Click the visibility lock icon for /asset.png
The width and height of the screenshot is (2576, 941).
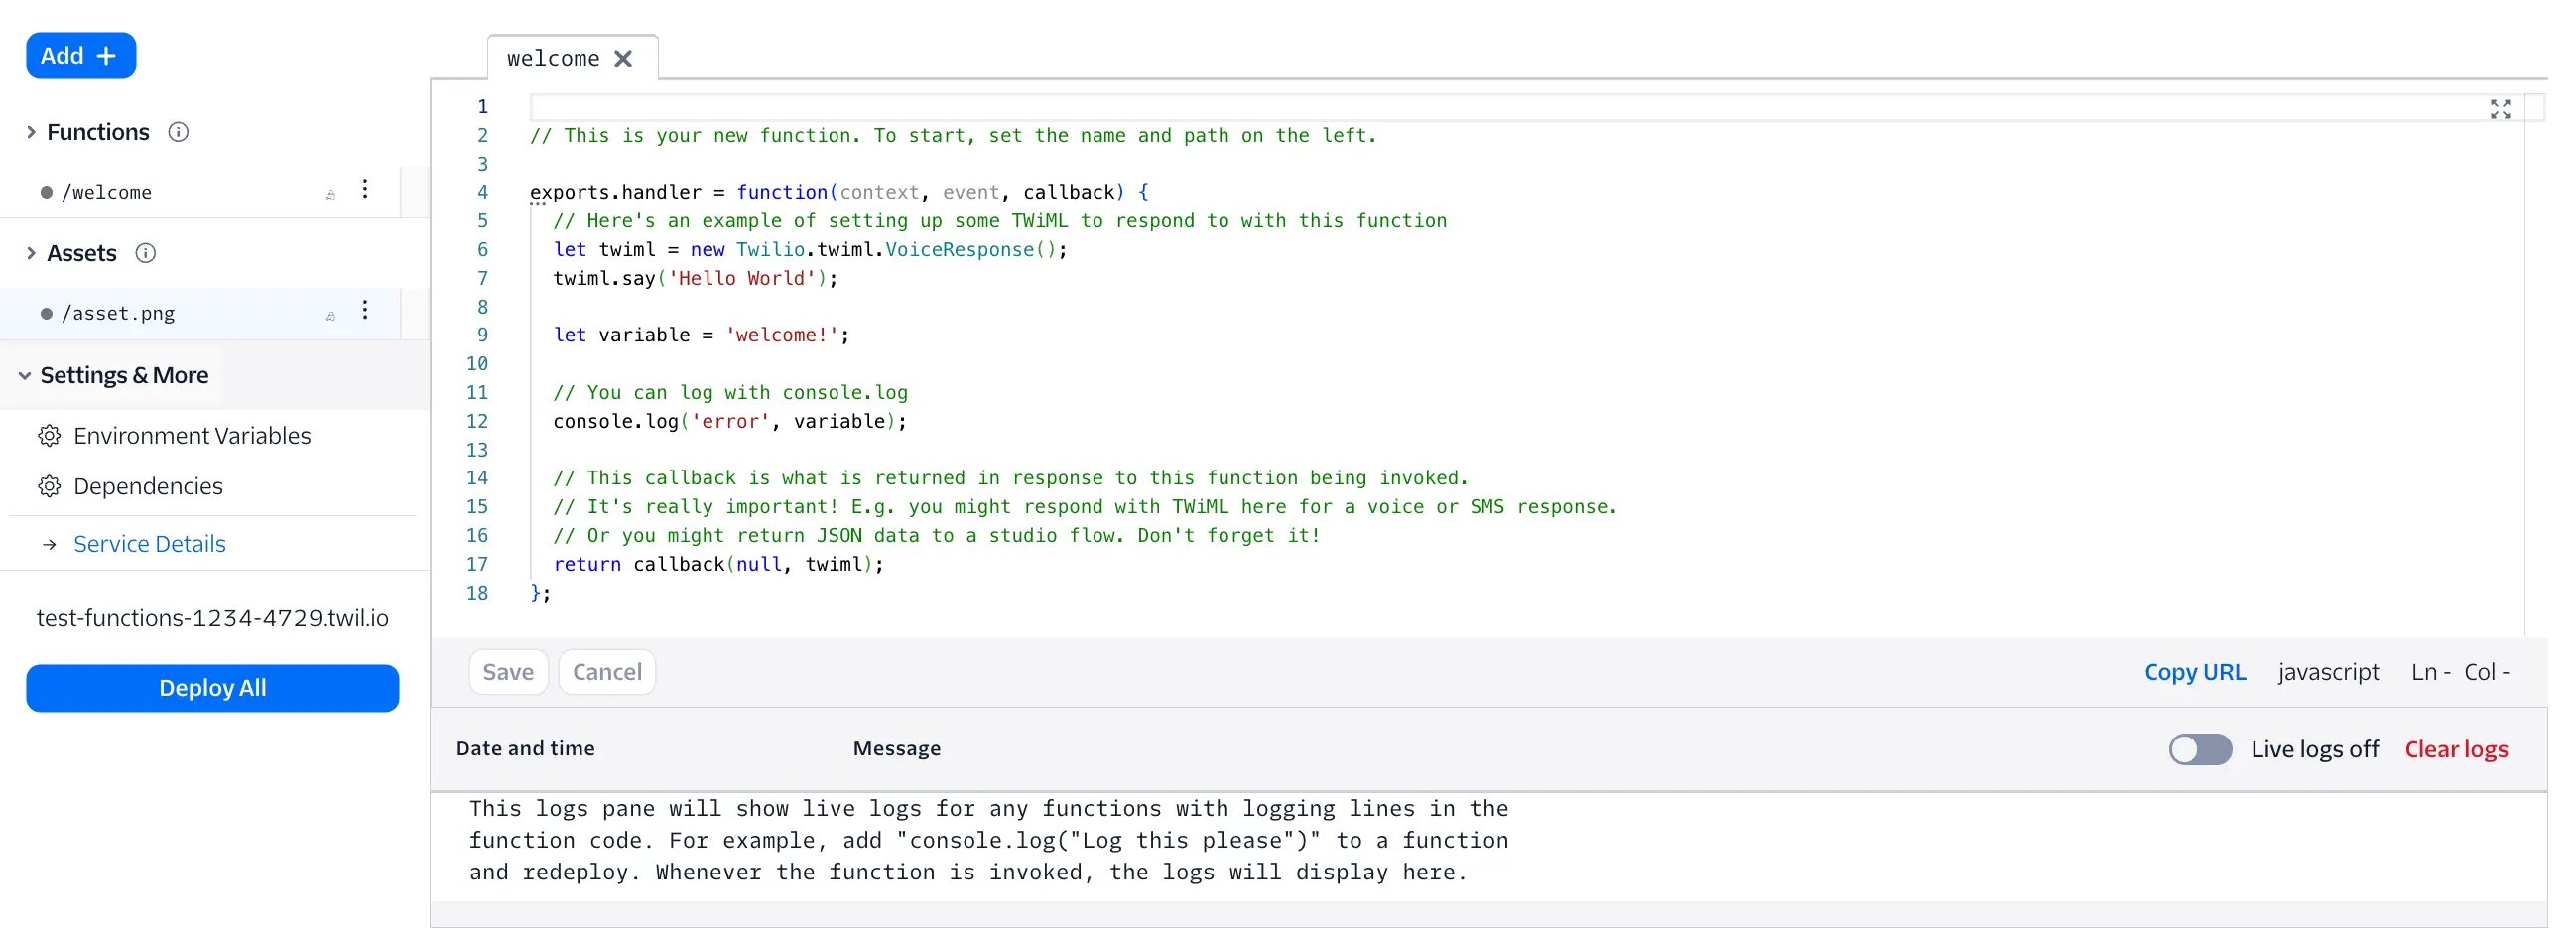pyautogui.click(x=330, y=316)
